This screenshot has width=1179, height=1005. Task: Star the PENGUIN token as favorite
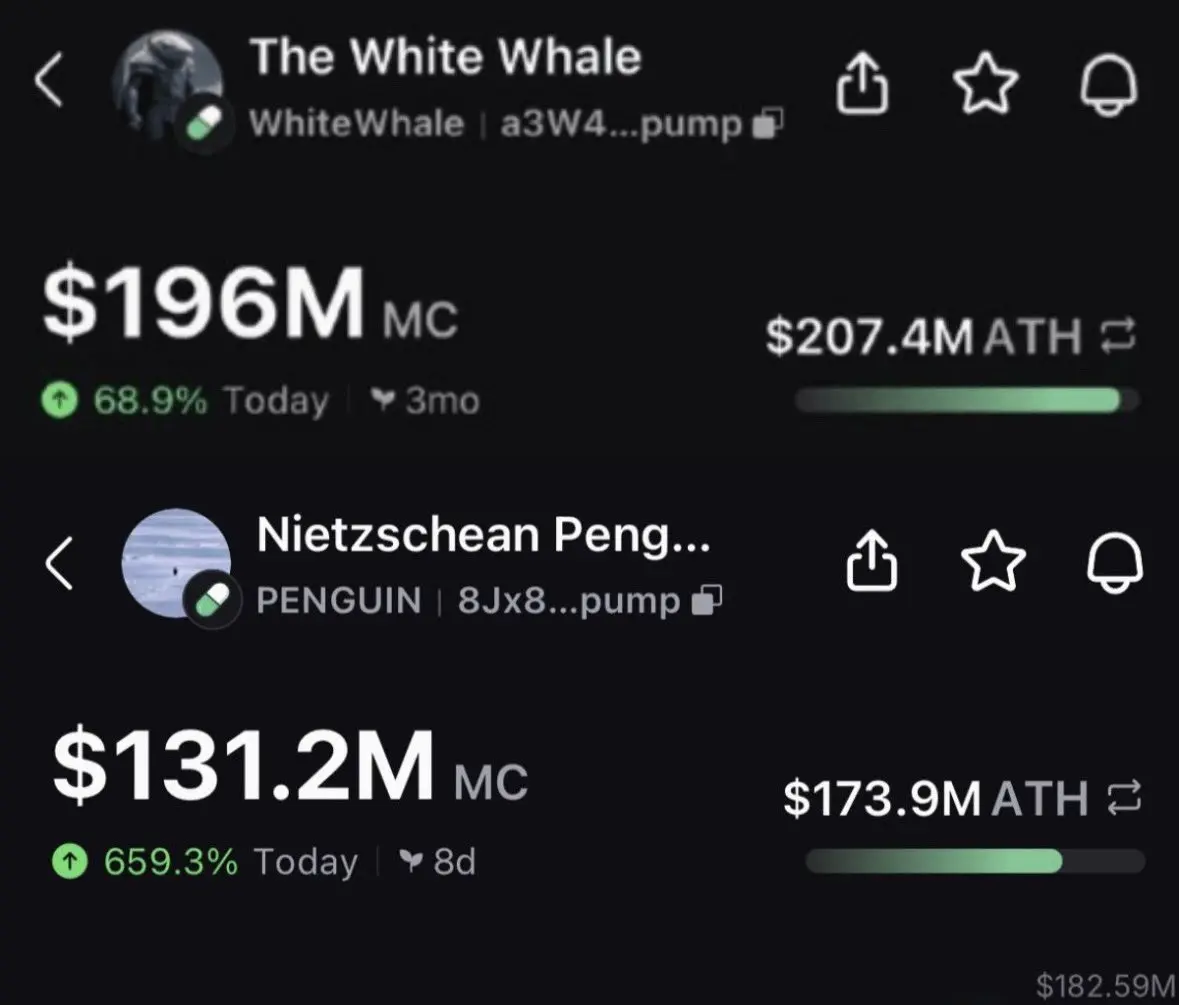pos(993,561)
